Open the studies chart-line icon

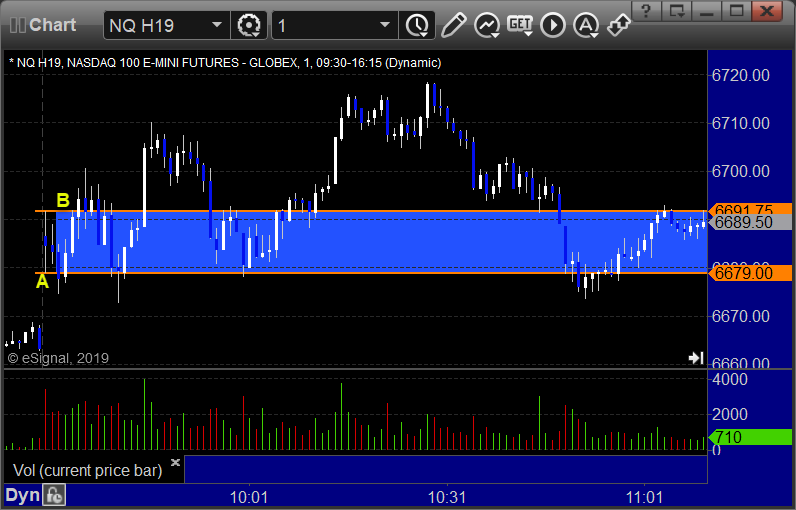pyautogui.click(x=487, y=25)
